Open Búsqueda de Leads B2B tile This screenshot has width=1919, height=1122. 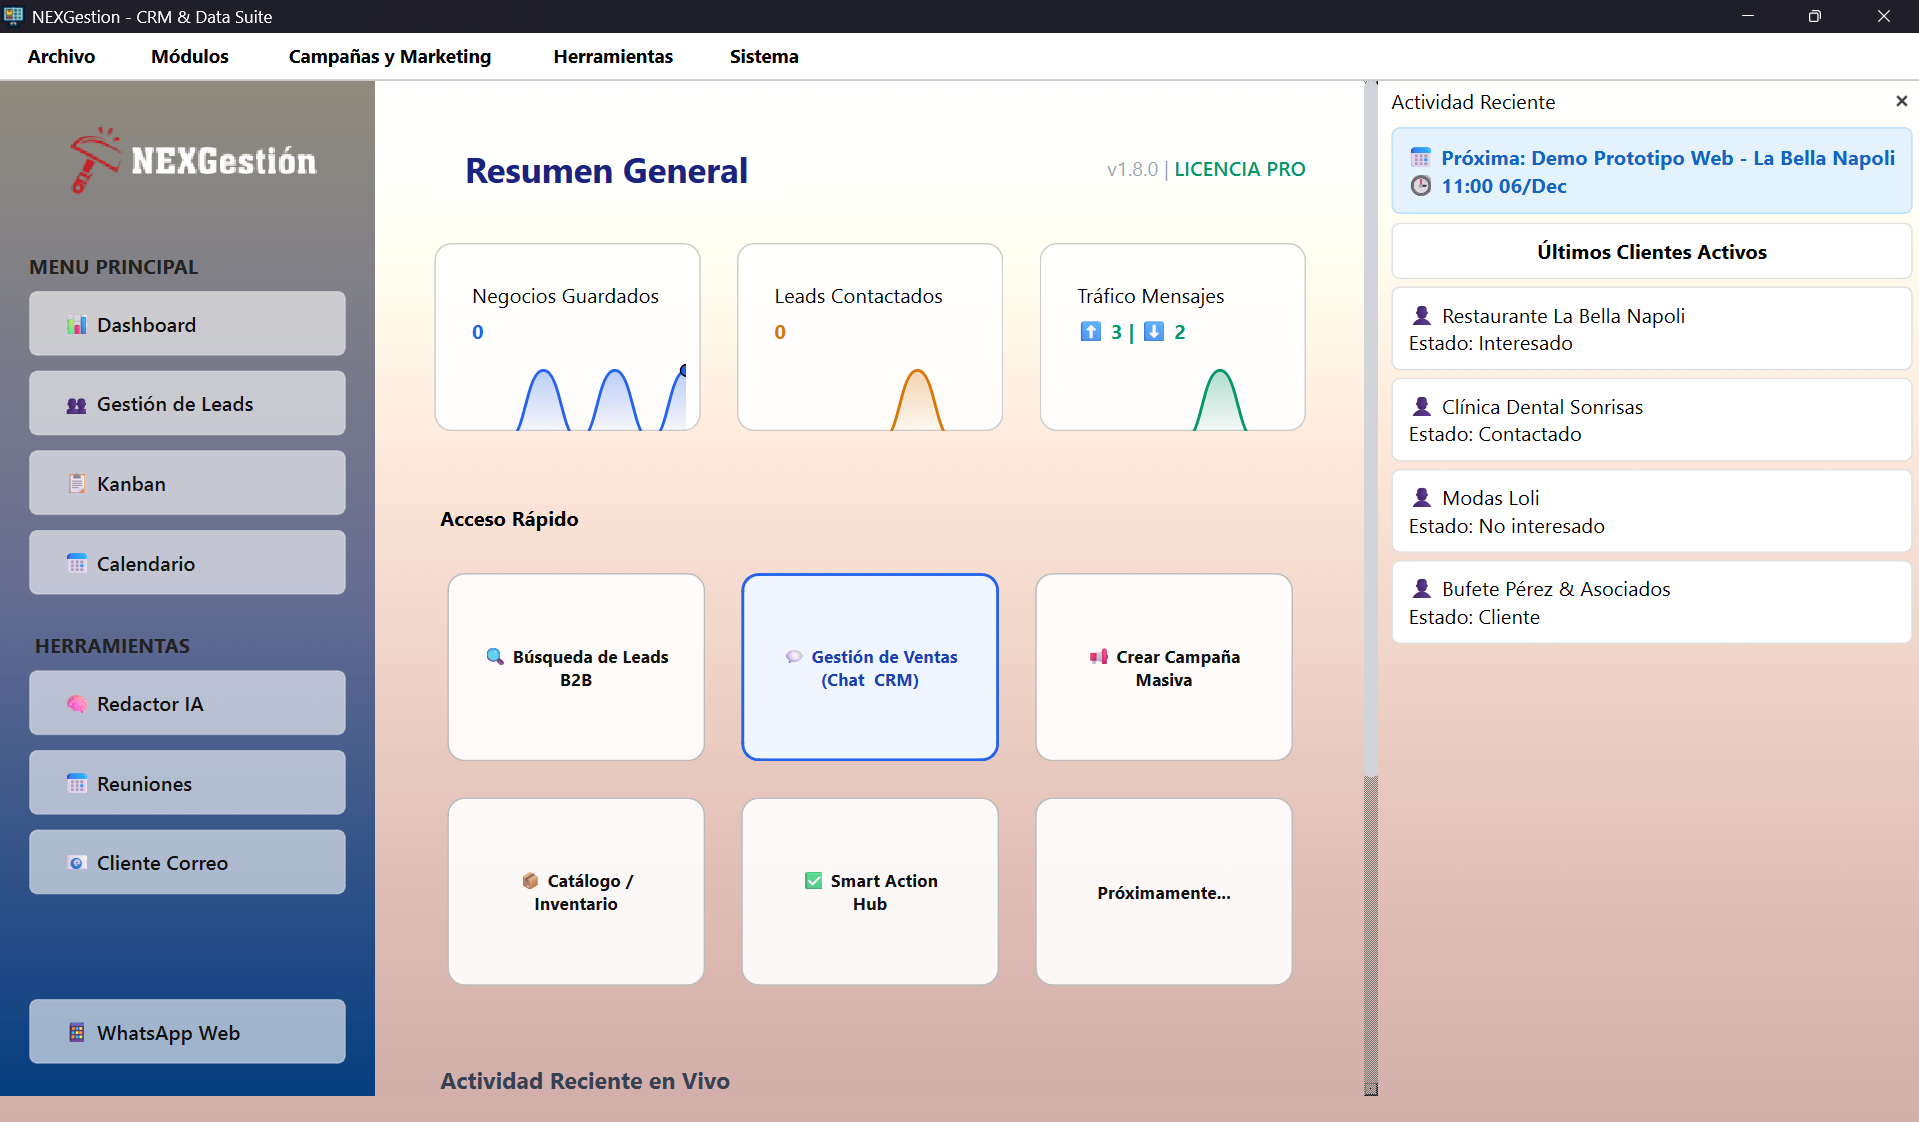coord(576,667)
